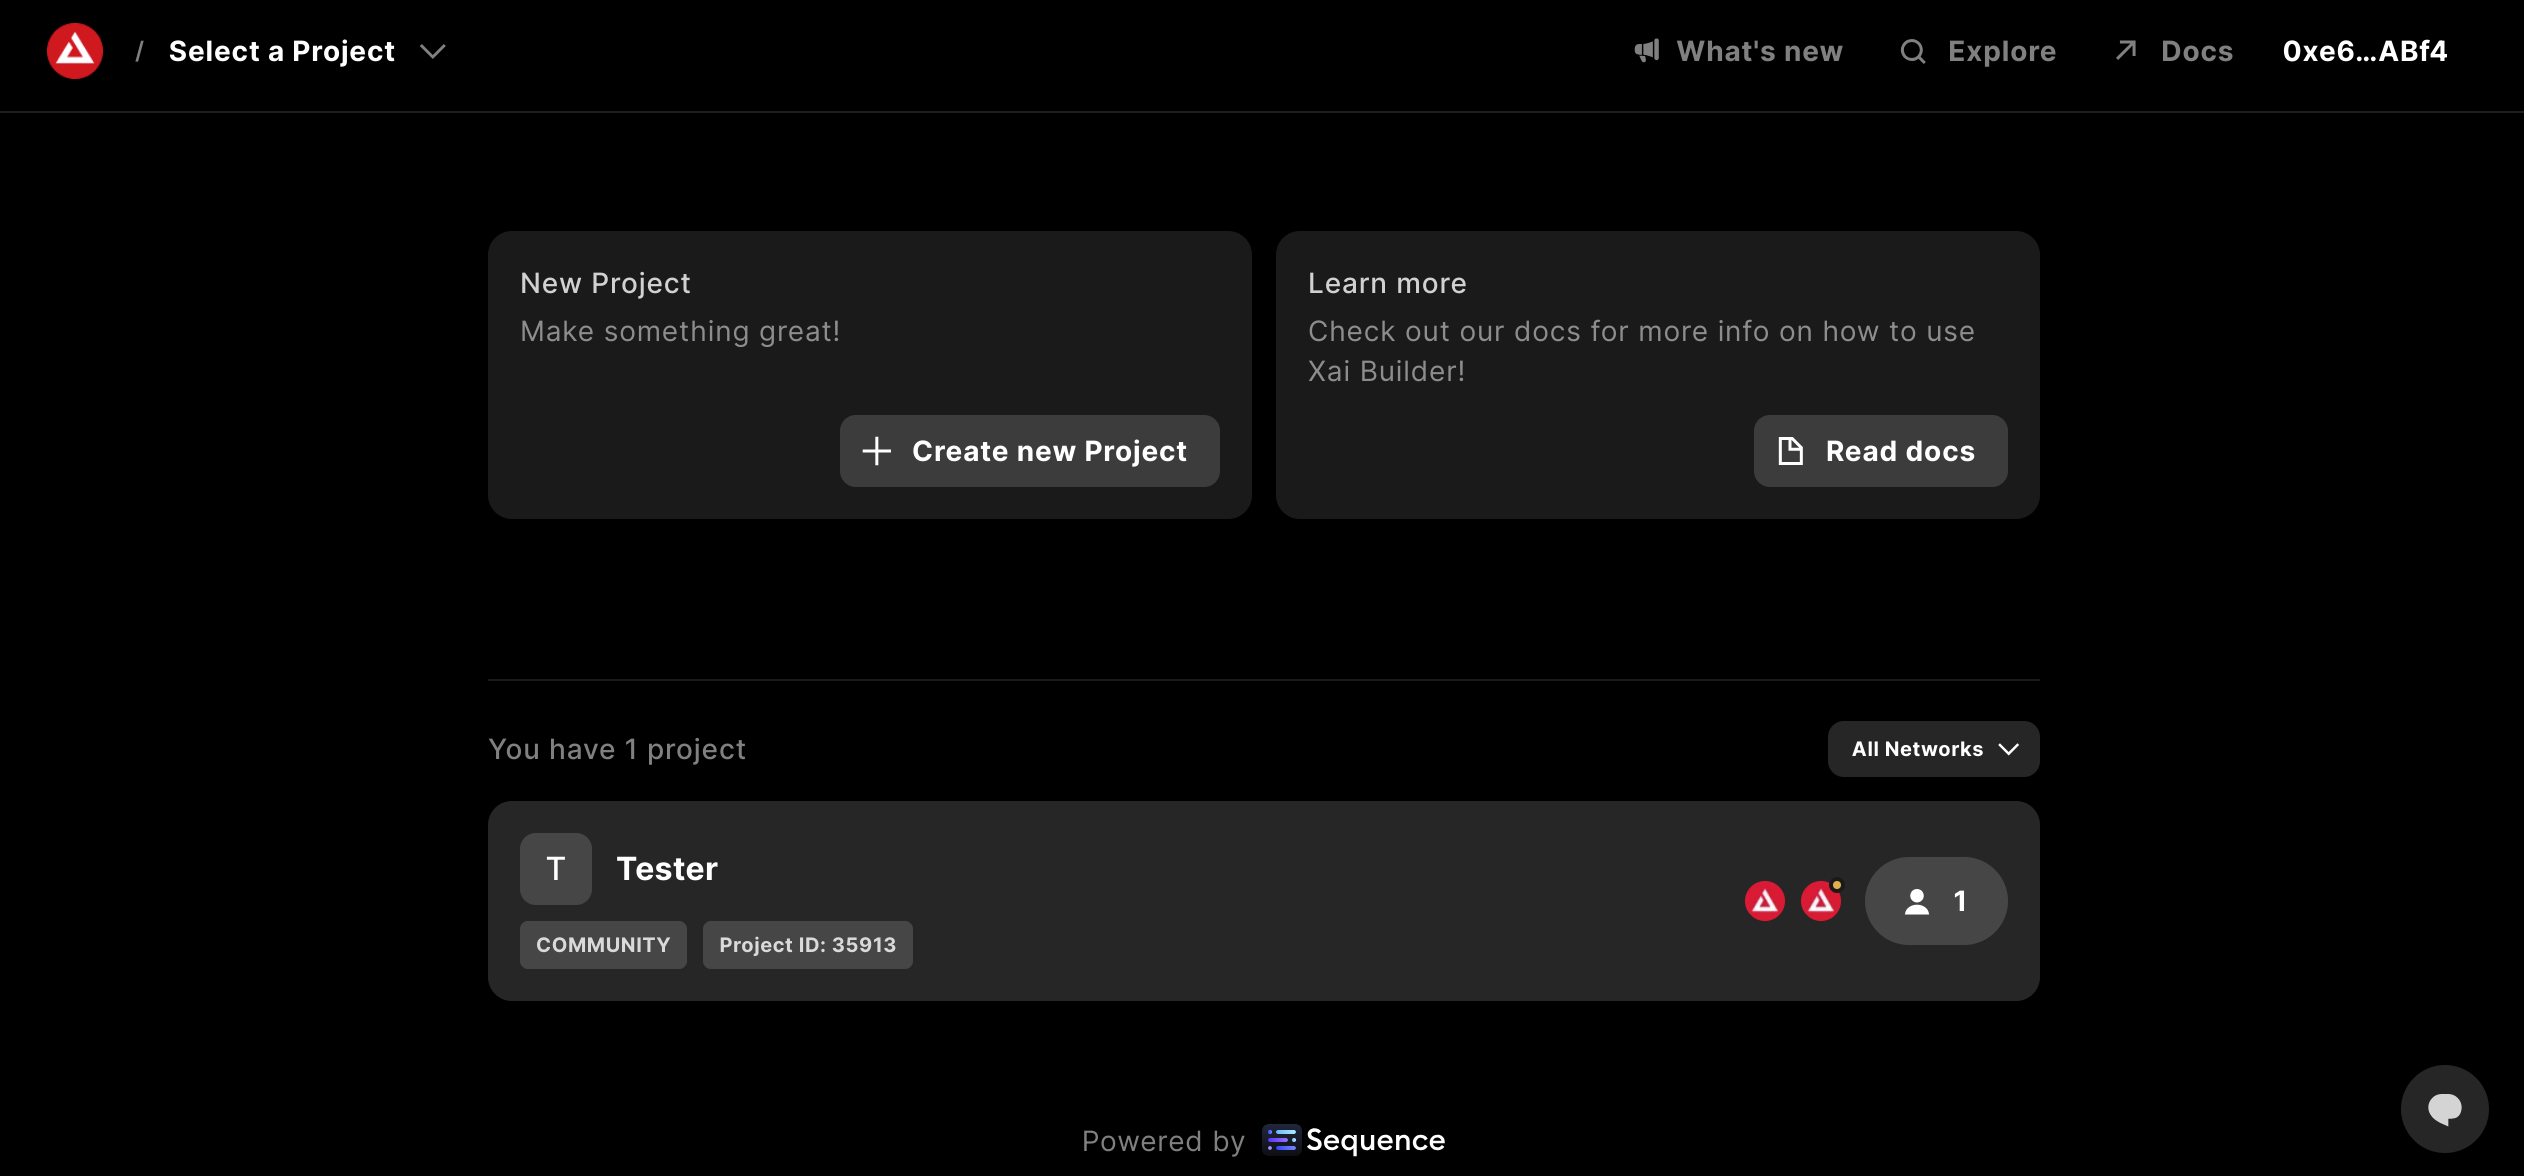Go to Explore in top navigation

pyautogui.click(x=2001, y=51)
